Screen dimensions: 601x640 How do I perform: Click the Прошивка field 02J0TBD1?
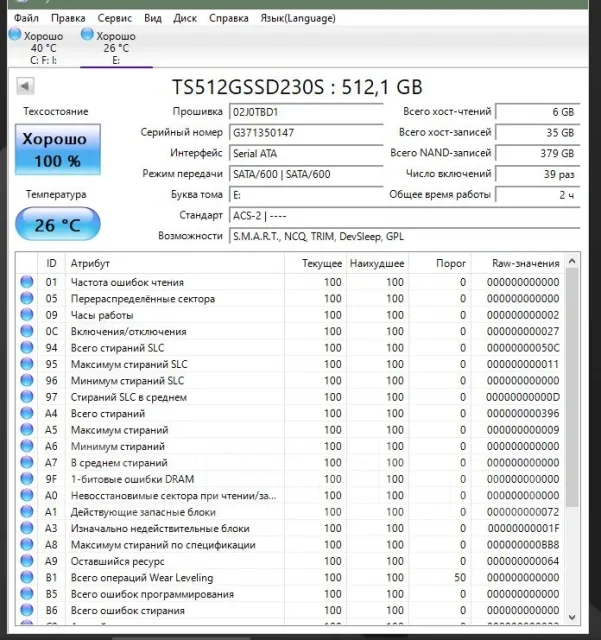click(x=306, y=112)
